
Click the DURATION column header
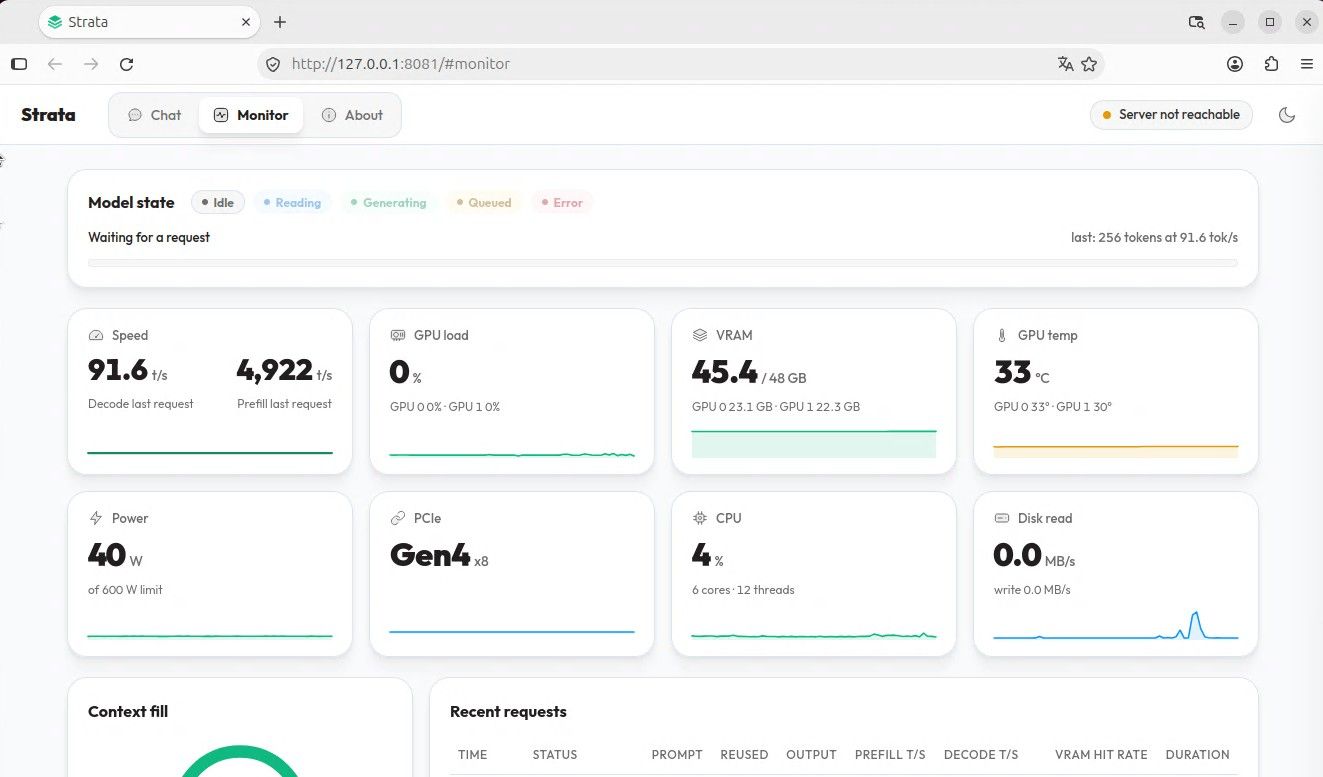tap(1197, 755)
